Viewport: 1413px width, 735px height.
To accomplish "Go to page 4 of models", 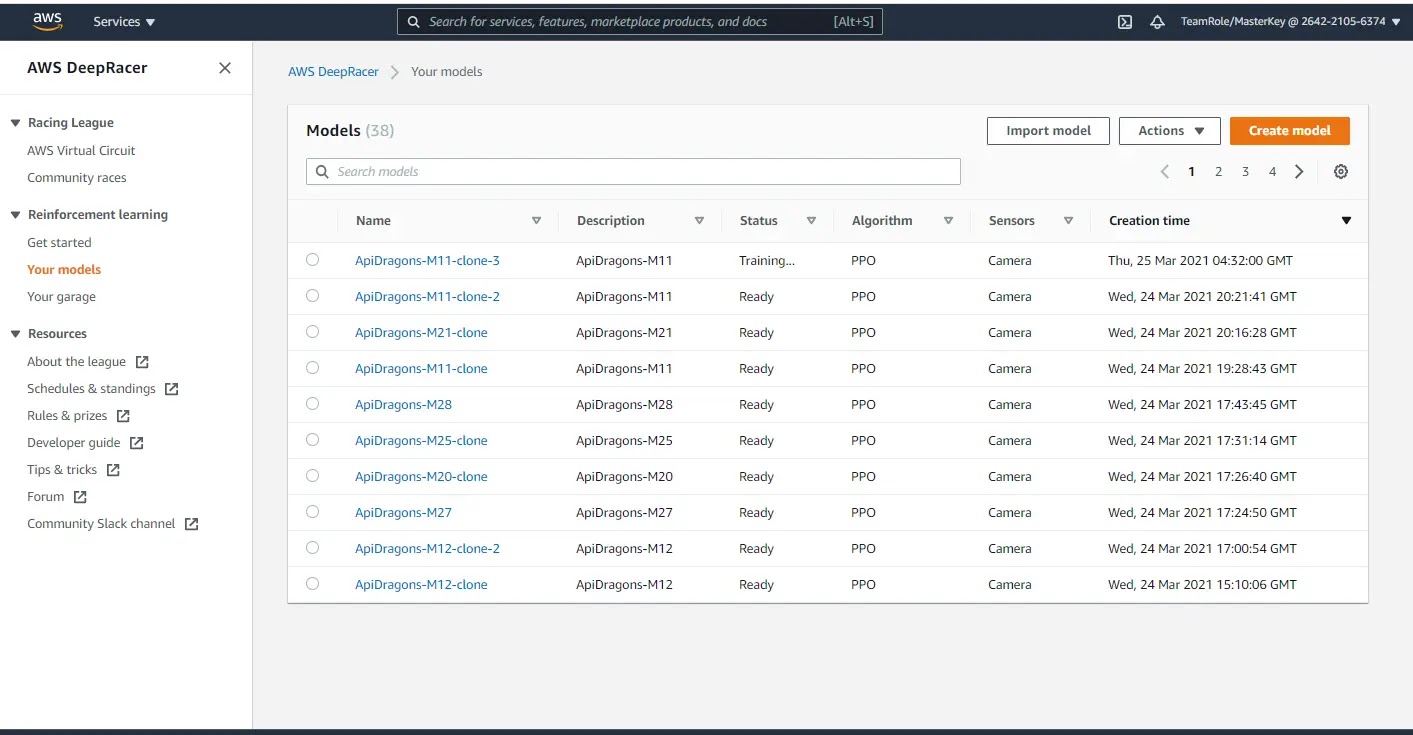I will coord(1272,172).
